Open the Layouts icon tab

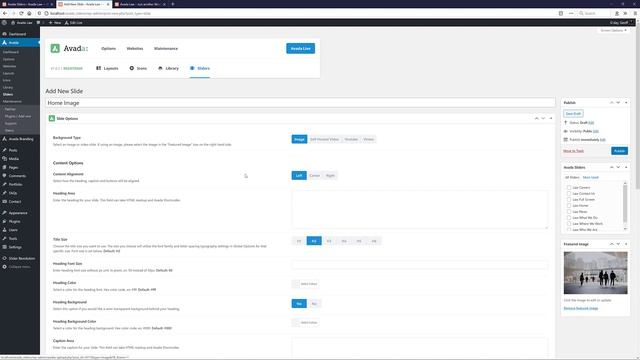[x=107, y=68]
